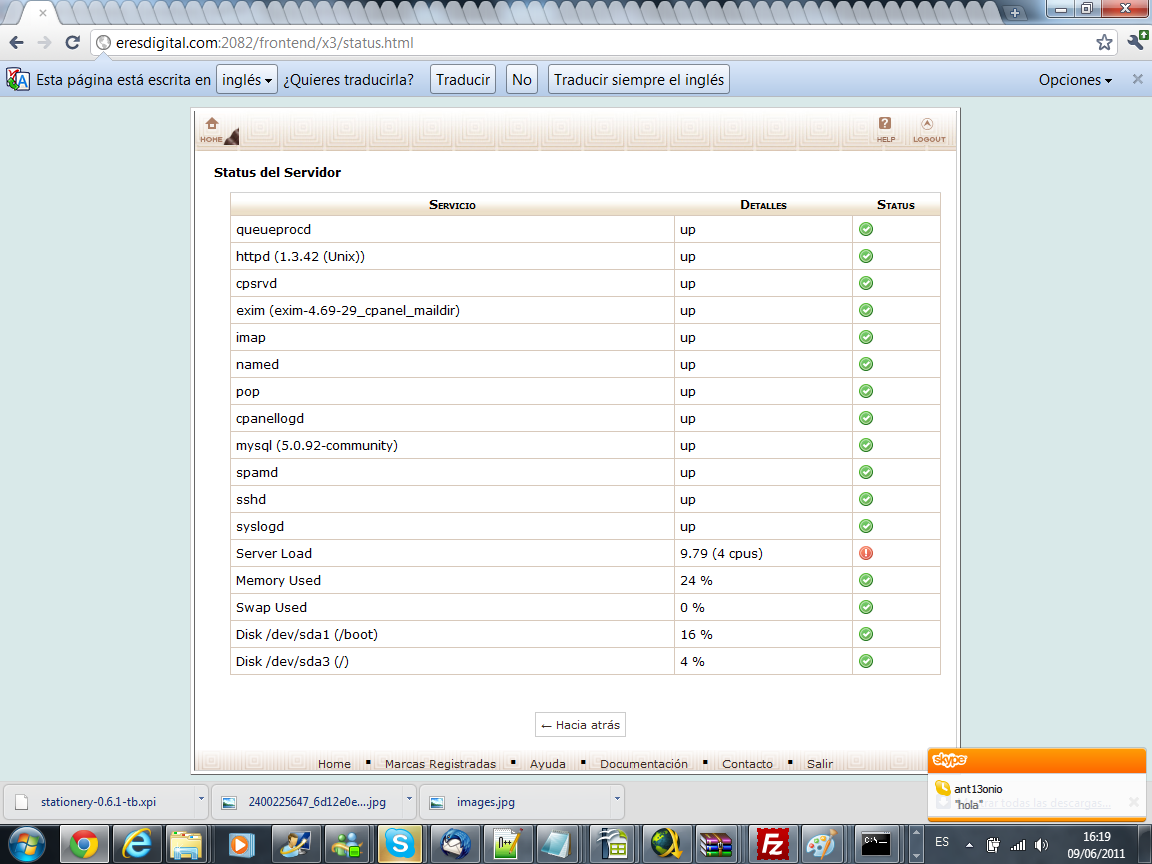Click the cPanel Home icon
1152x864 pixels.
(211, 129)
